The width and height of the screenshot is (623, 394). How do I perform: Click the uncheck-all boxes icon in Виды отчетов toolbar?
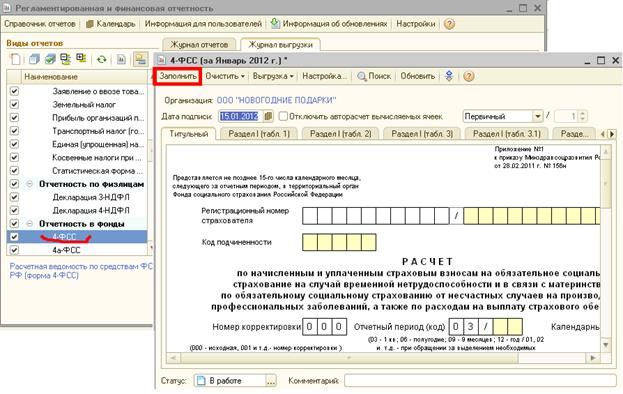point(34,60)
